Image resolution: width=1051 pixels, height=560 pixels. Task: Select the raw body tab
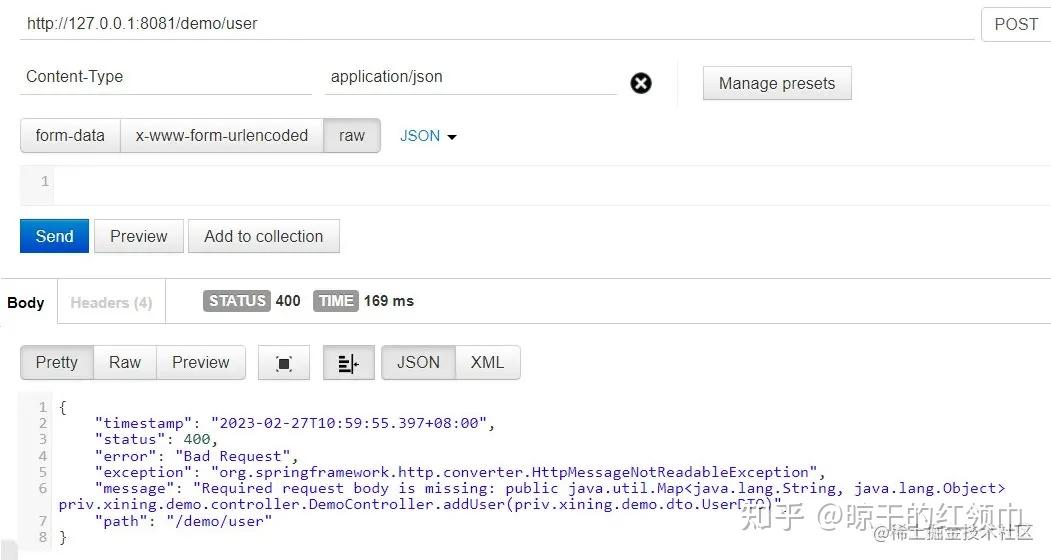click(352, 135)
